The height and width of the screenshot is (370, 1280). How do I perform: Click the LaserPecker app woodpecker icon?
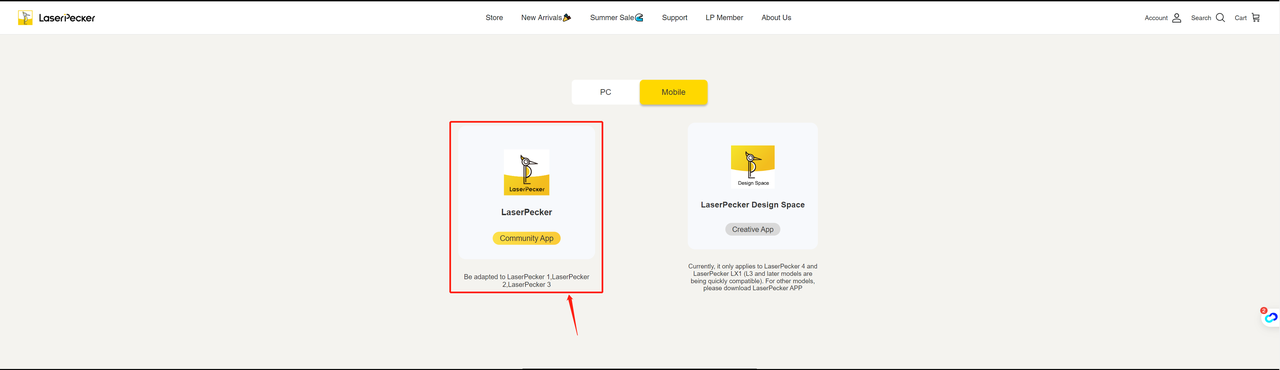click(x=527, y=172)
